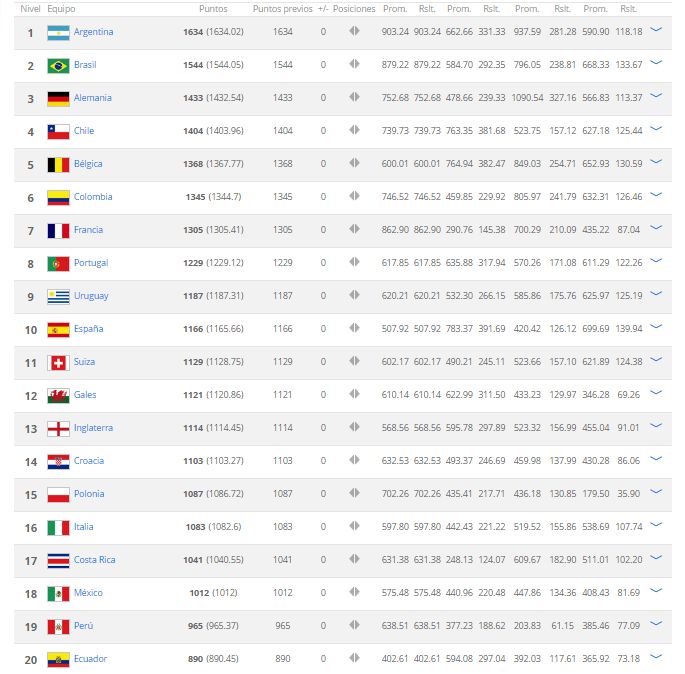Expand the Italia row details chevron
The width and height of the screenshot is (685, 674).
click(x=656, y=525)
